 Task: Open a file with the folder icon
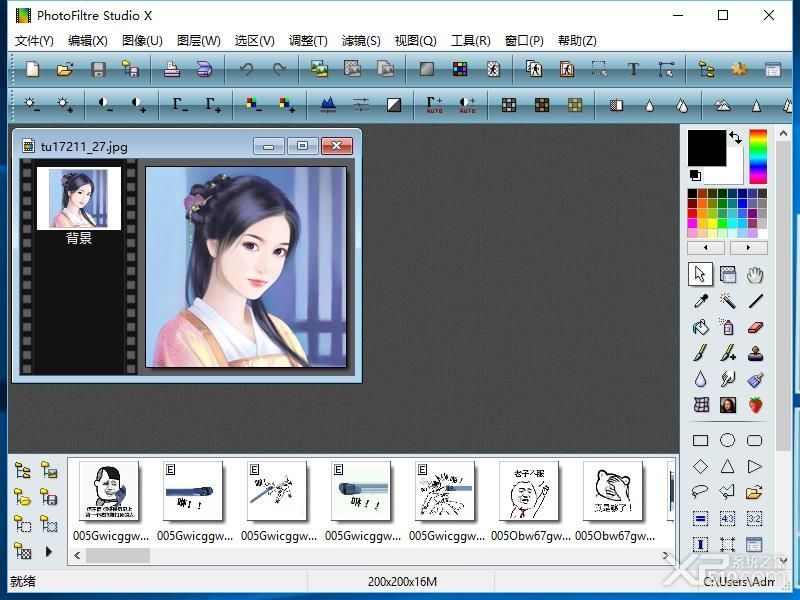pos(65,69)
